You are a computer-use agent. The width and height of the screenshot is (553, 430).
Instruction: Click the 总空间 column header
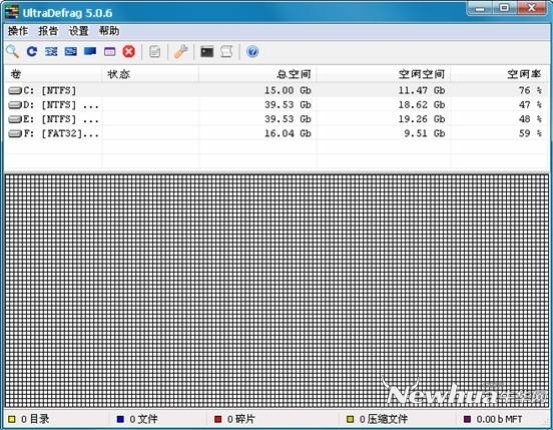point(257,74)
